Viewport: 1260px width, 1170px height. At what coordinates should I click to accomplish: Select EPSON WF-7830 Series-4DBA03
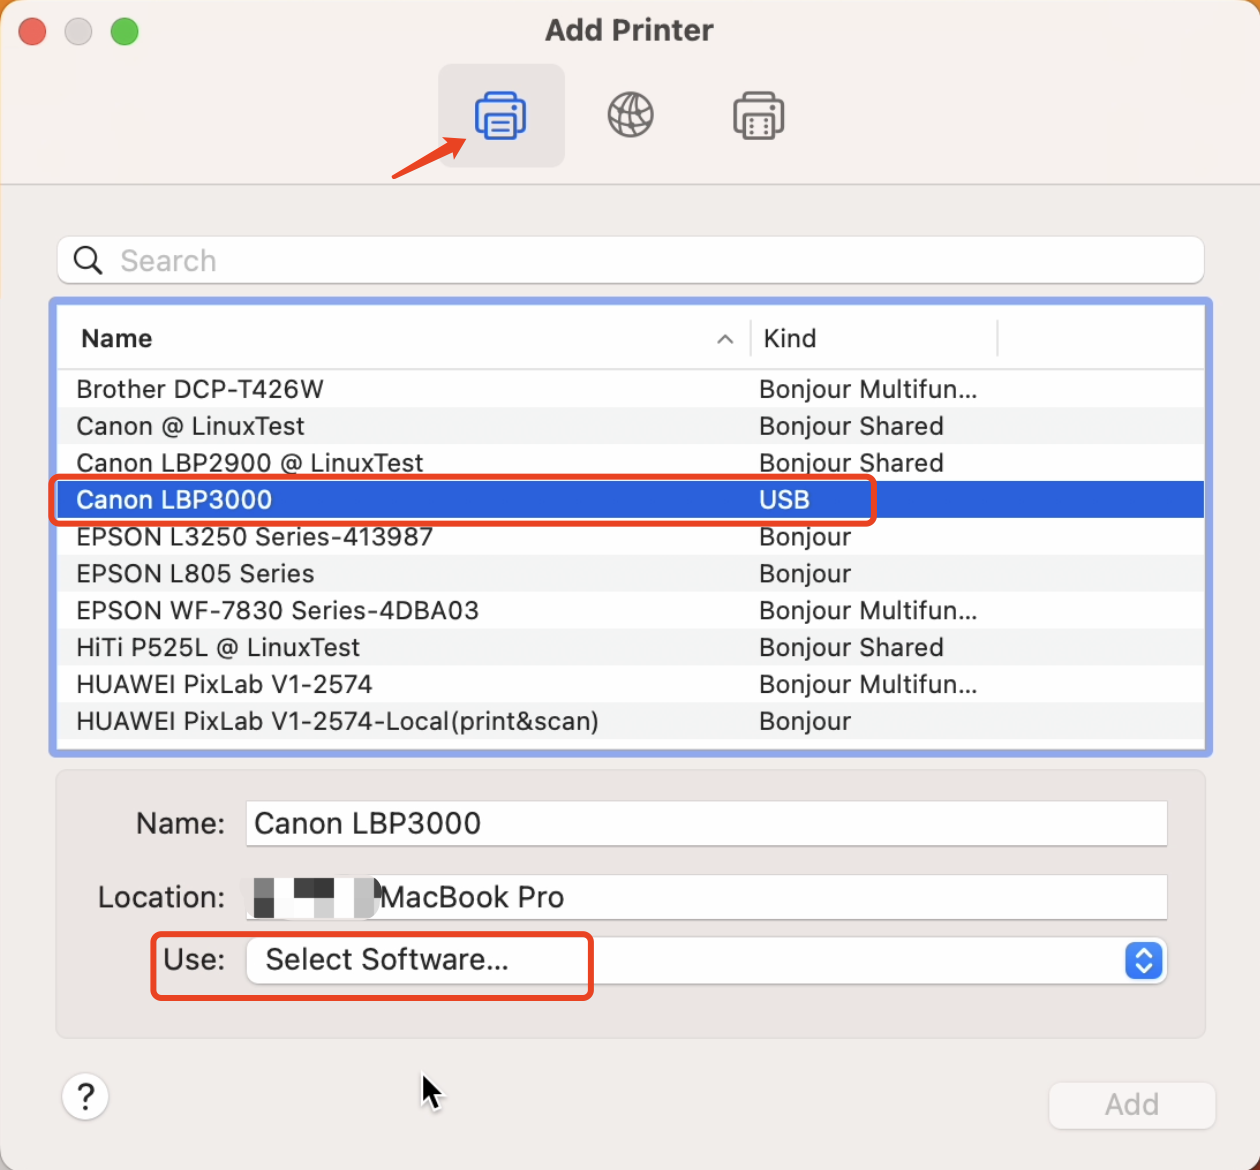tap(277, 611)
